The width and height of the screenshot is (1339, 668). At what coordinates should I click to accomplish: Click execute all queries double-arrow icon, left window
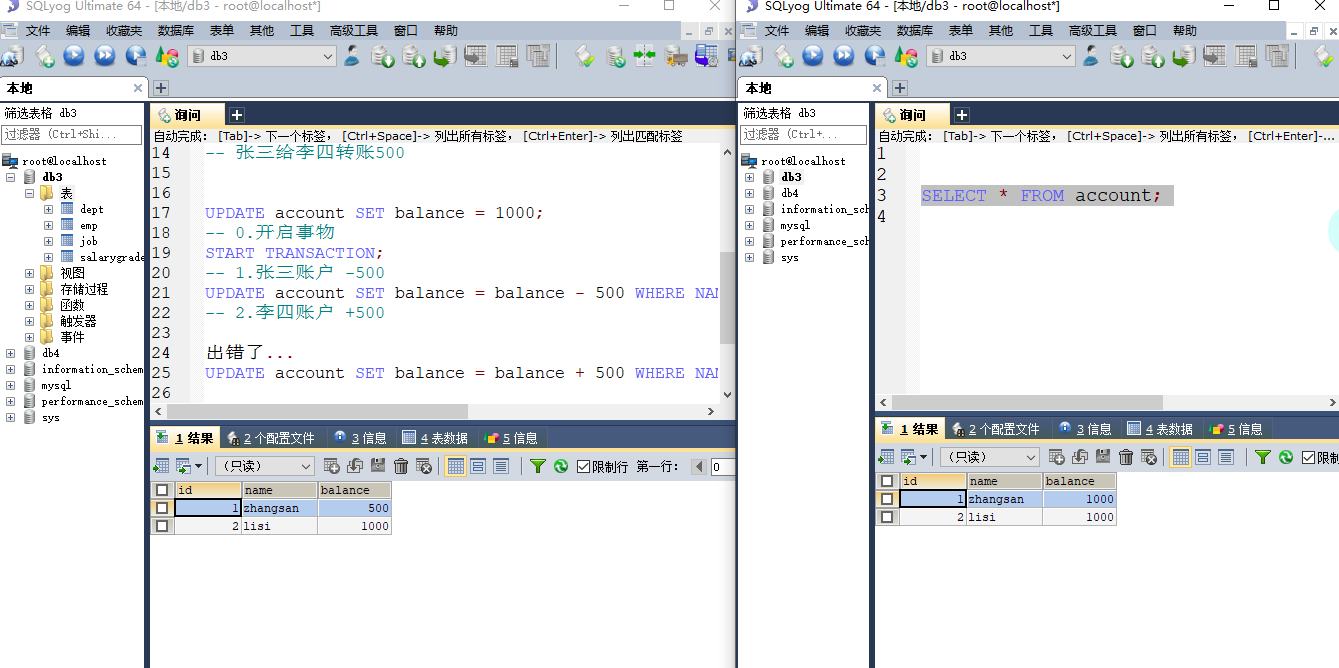(105, 56)
